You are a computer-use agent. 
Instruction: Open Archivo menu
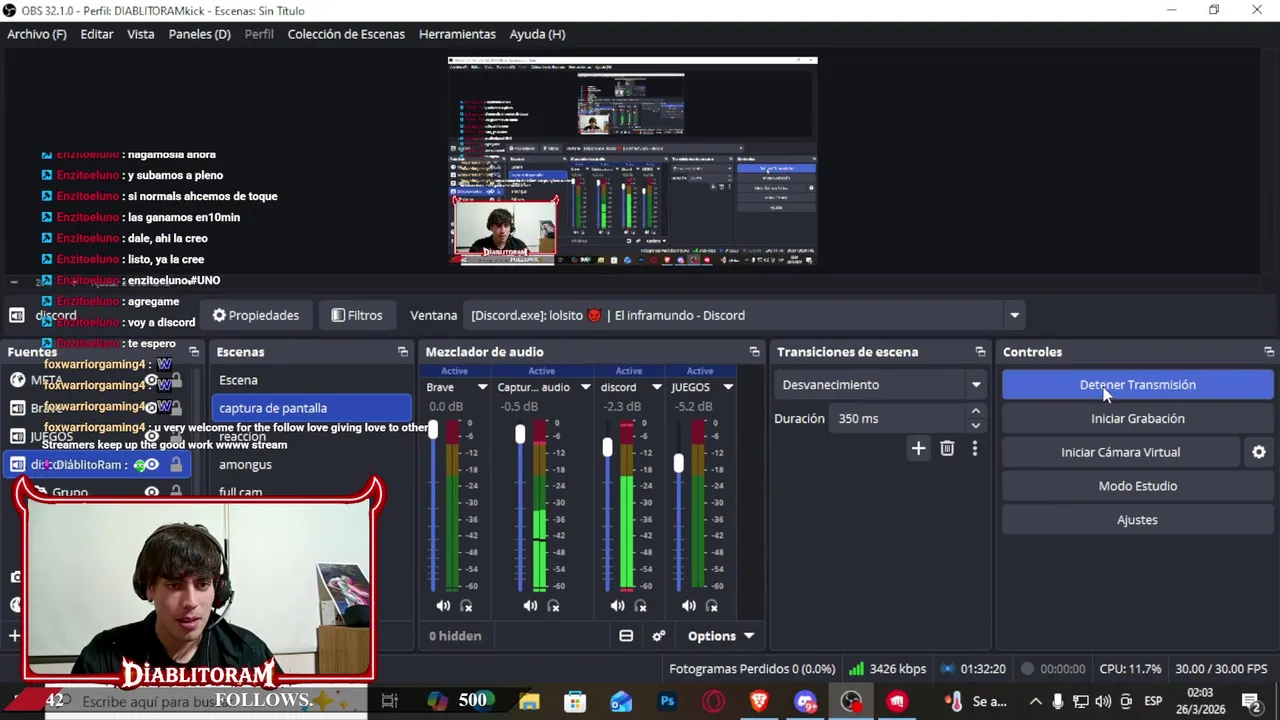[37, 34]
